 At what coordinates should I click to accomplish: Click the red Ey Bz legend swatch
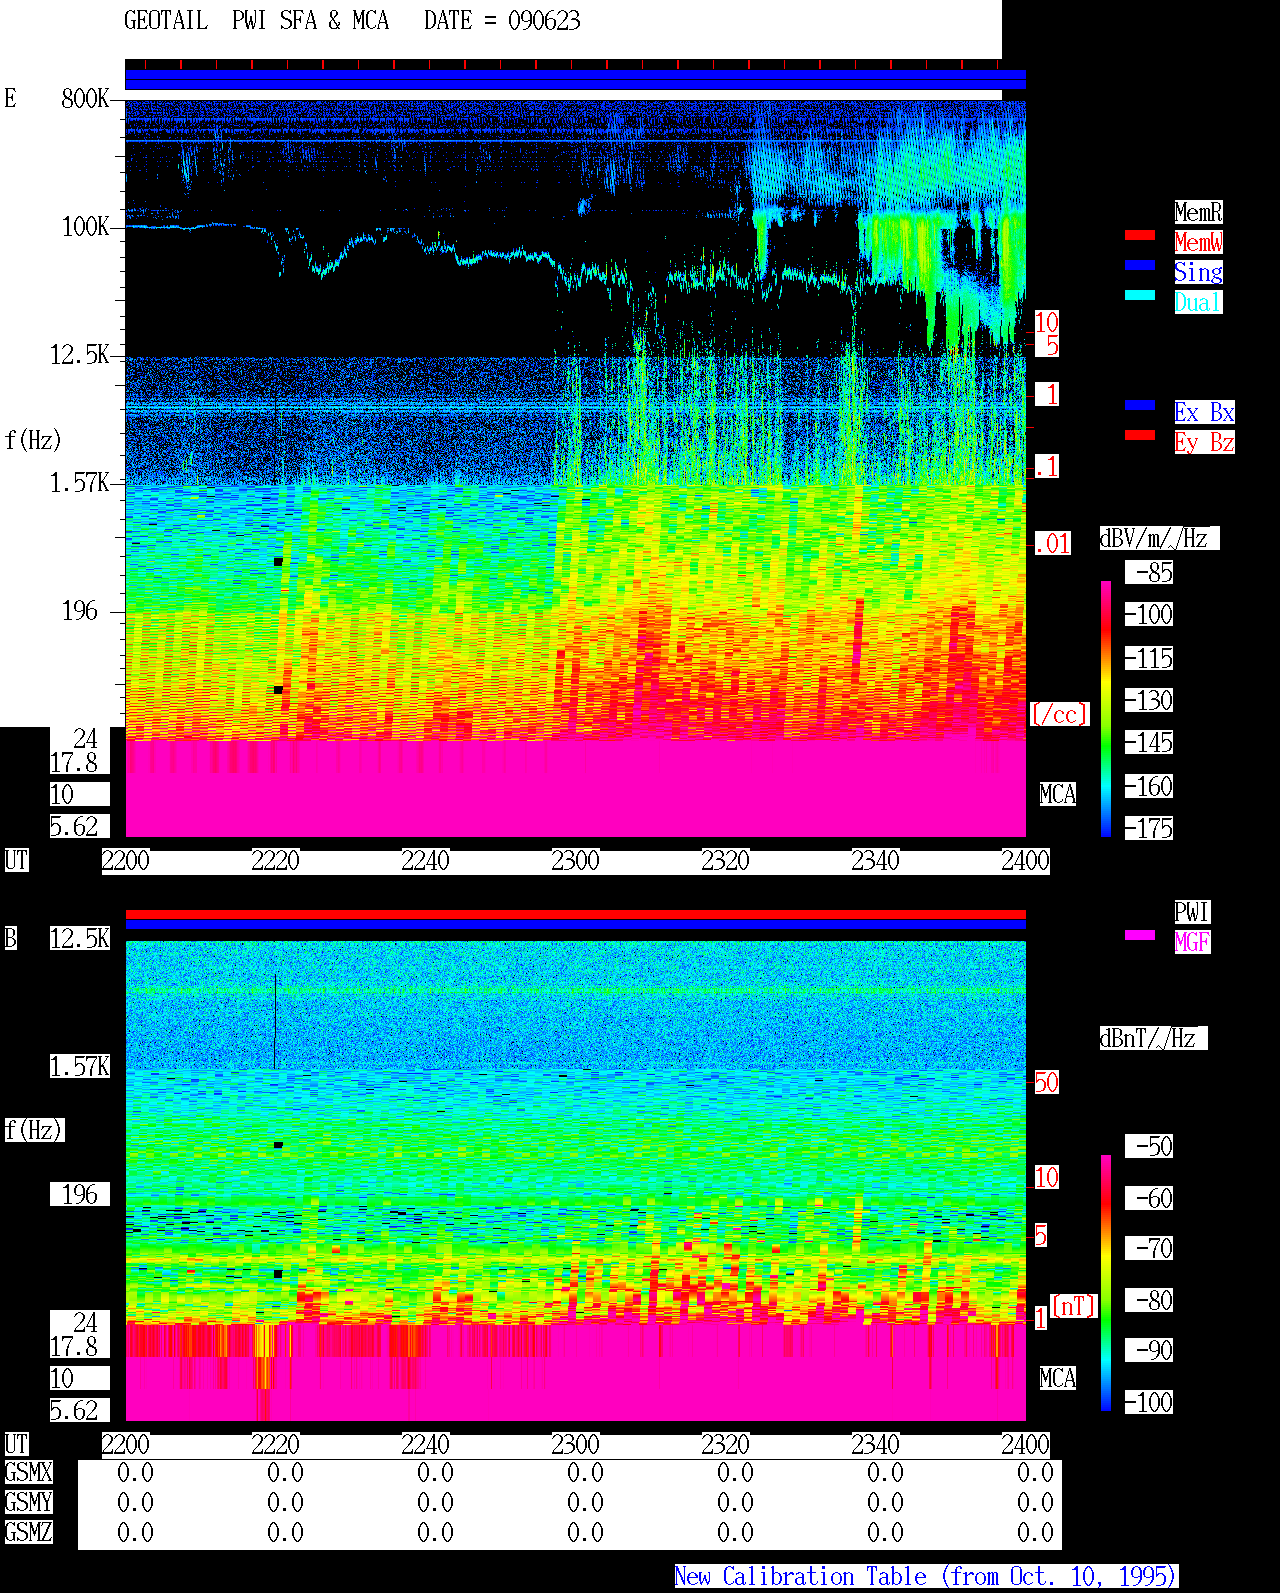(1140, 435)
